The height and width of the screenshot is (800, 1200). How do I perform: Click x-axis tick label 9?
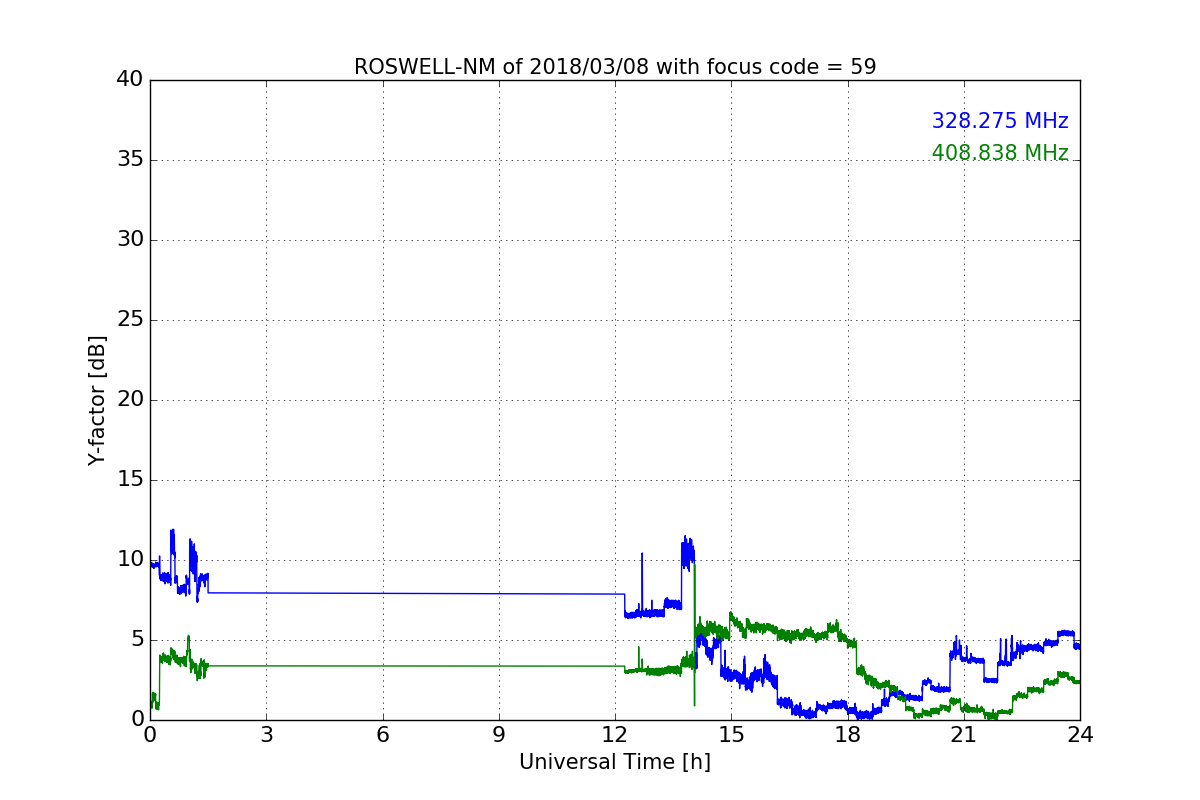[499, 734]
